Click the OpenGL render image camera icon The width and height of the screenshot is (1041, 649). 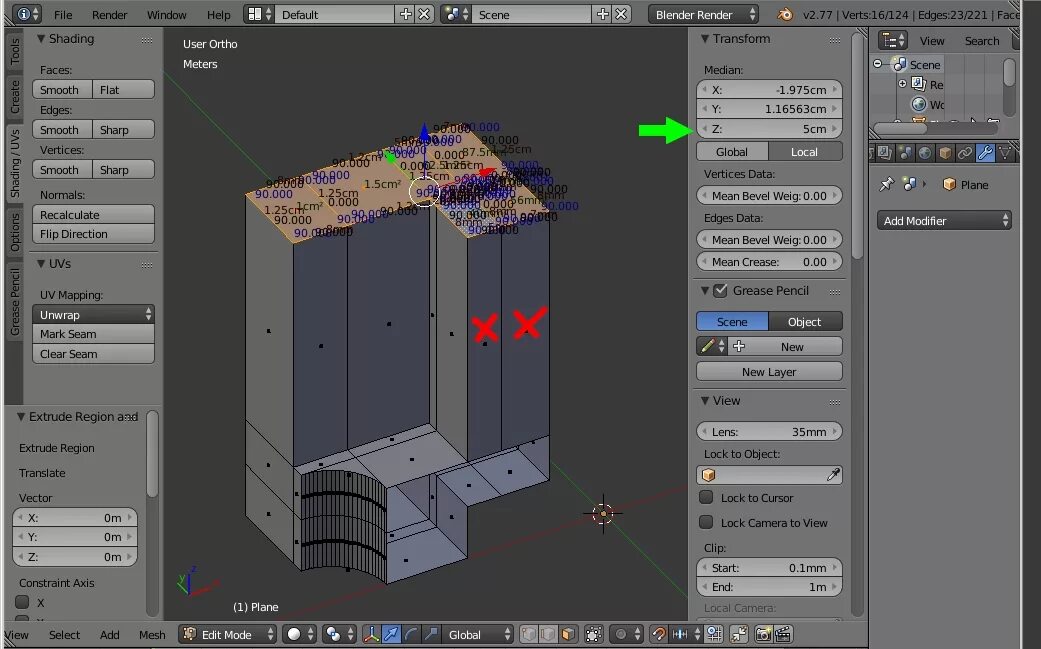coord(763,634)
